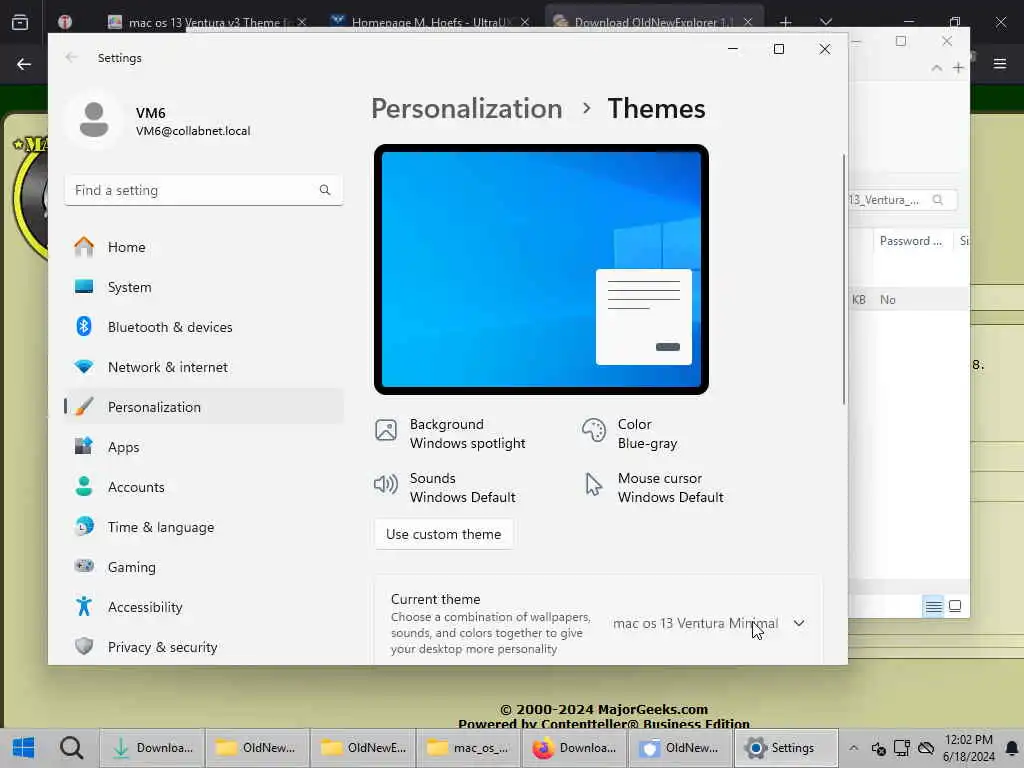Click Use custom theme button
The width and height of the screenshot is (1024, 768).
point(443,534)
